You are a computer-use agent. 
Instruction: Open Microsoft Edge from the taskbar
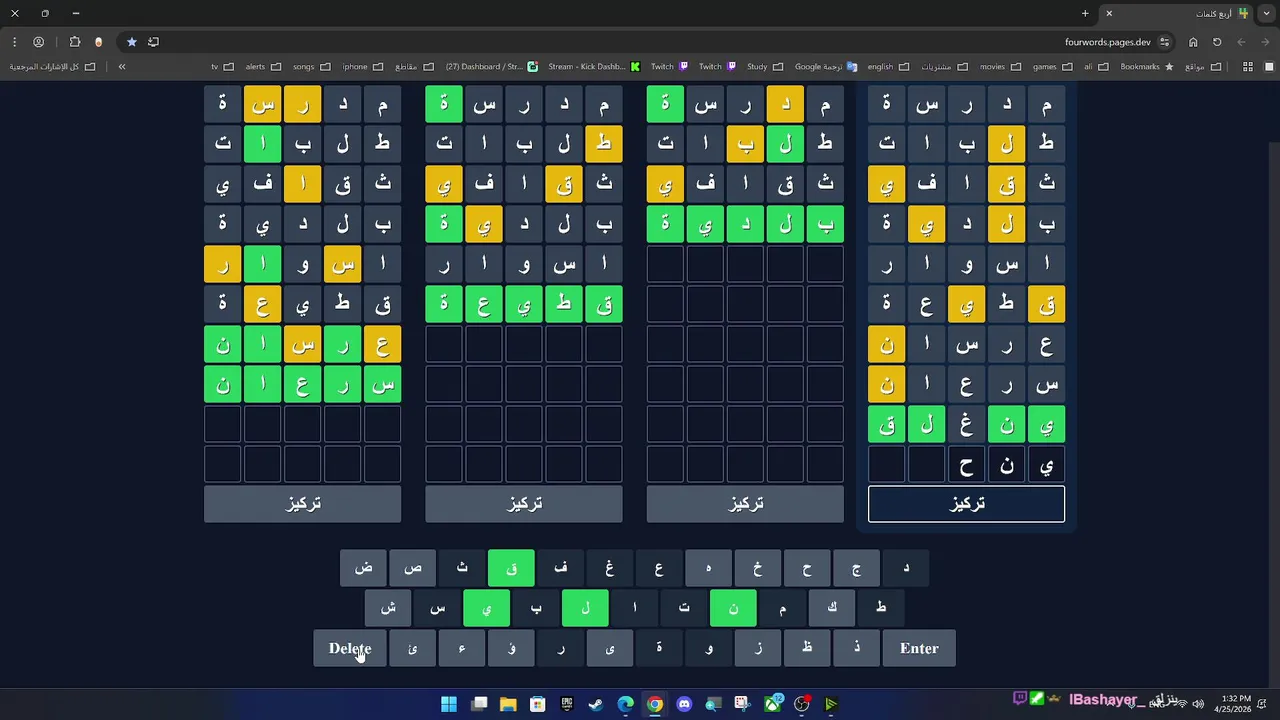click(625, 704)
